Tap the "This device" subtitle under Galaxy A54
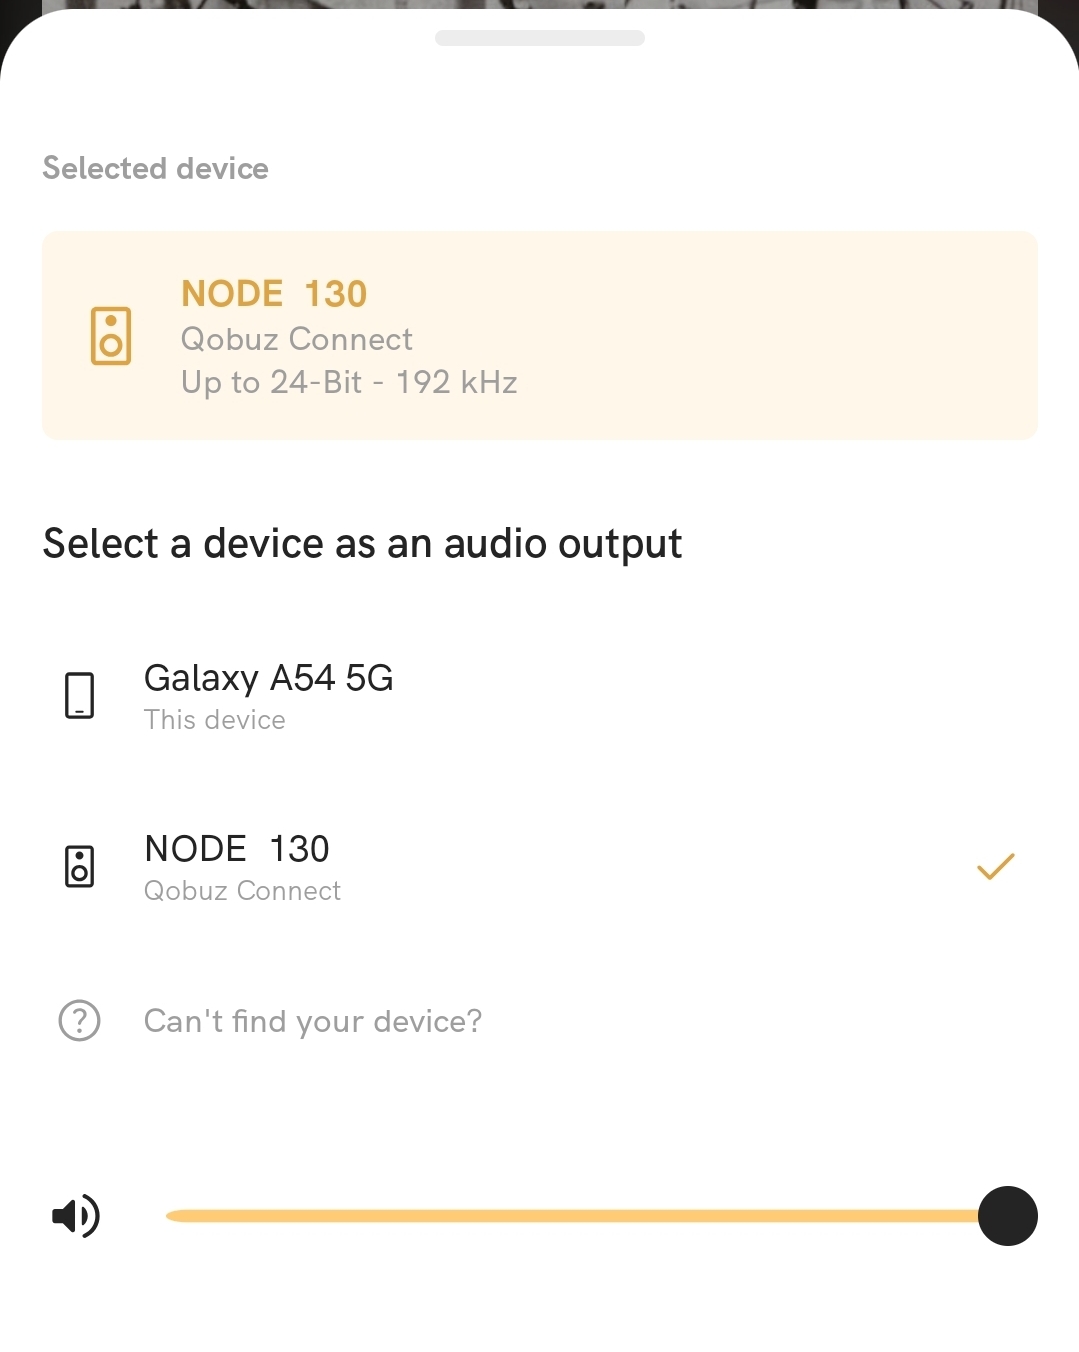This screenshot has width=1079, height=1352. click(x=215, y=720)
